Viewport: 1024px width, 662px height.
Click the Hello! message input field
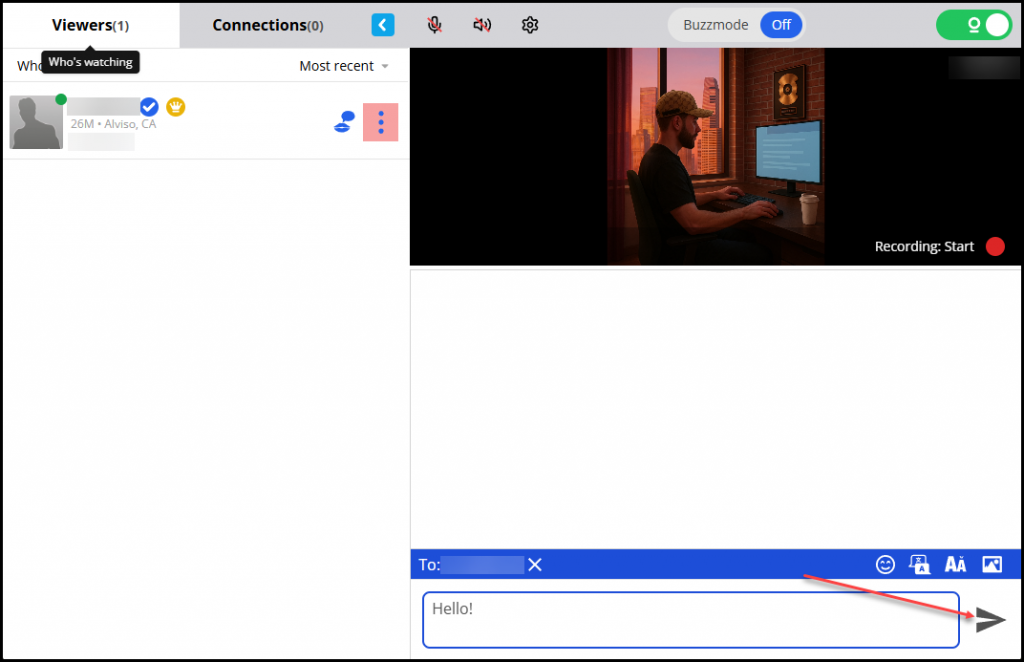click(x=690, y=620)
